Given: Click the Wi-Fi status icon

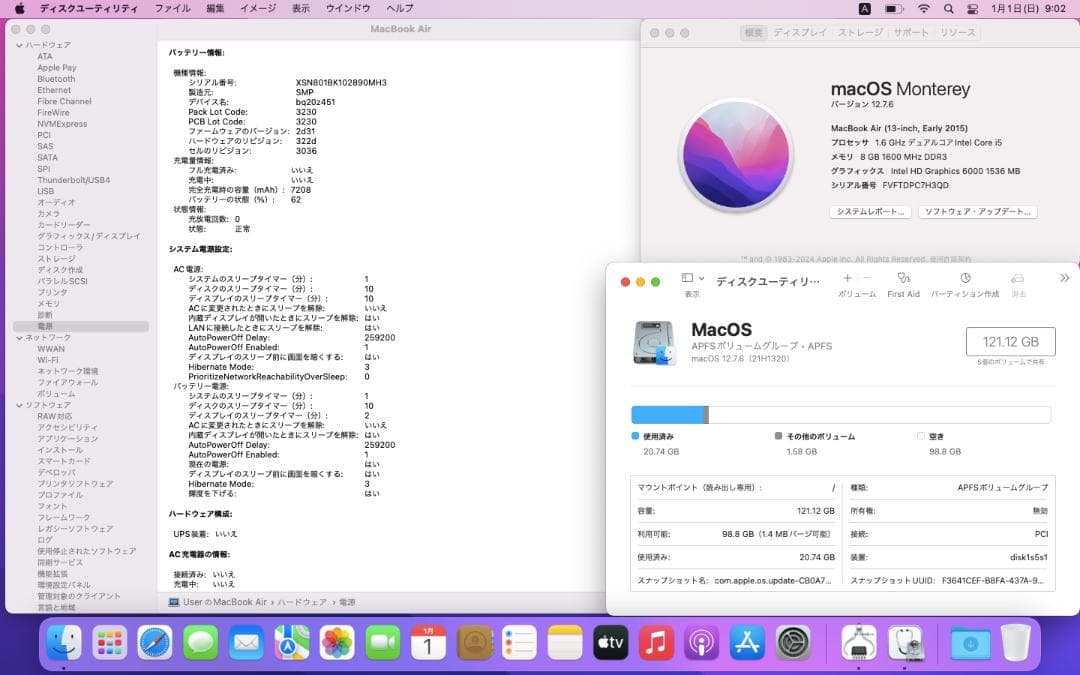Looking at the screenshot, I should coord(924,9).
